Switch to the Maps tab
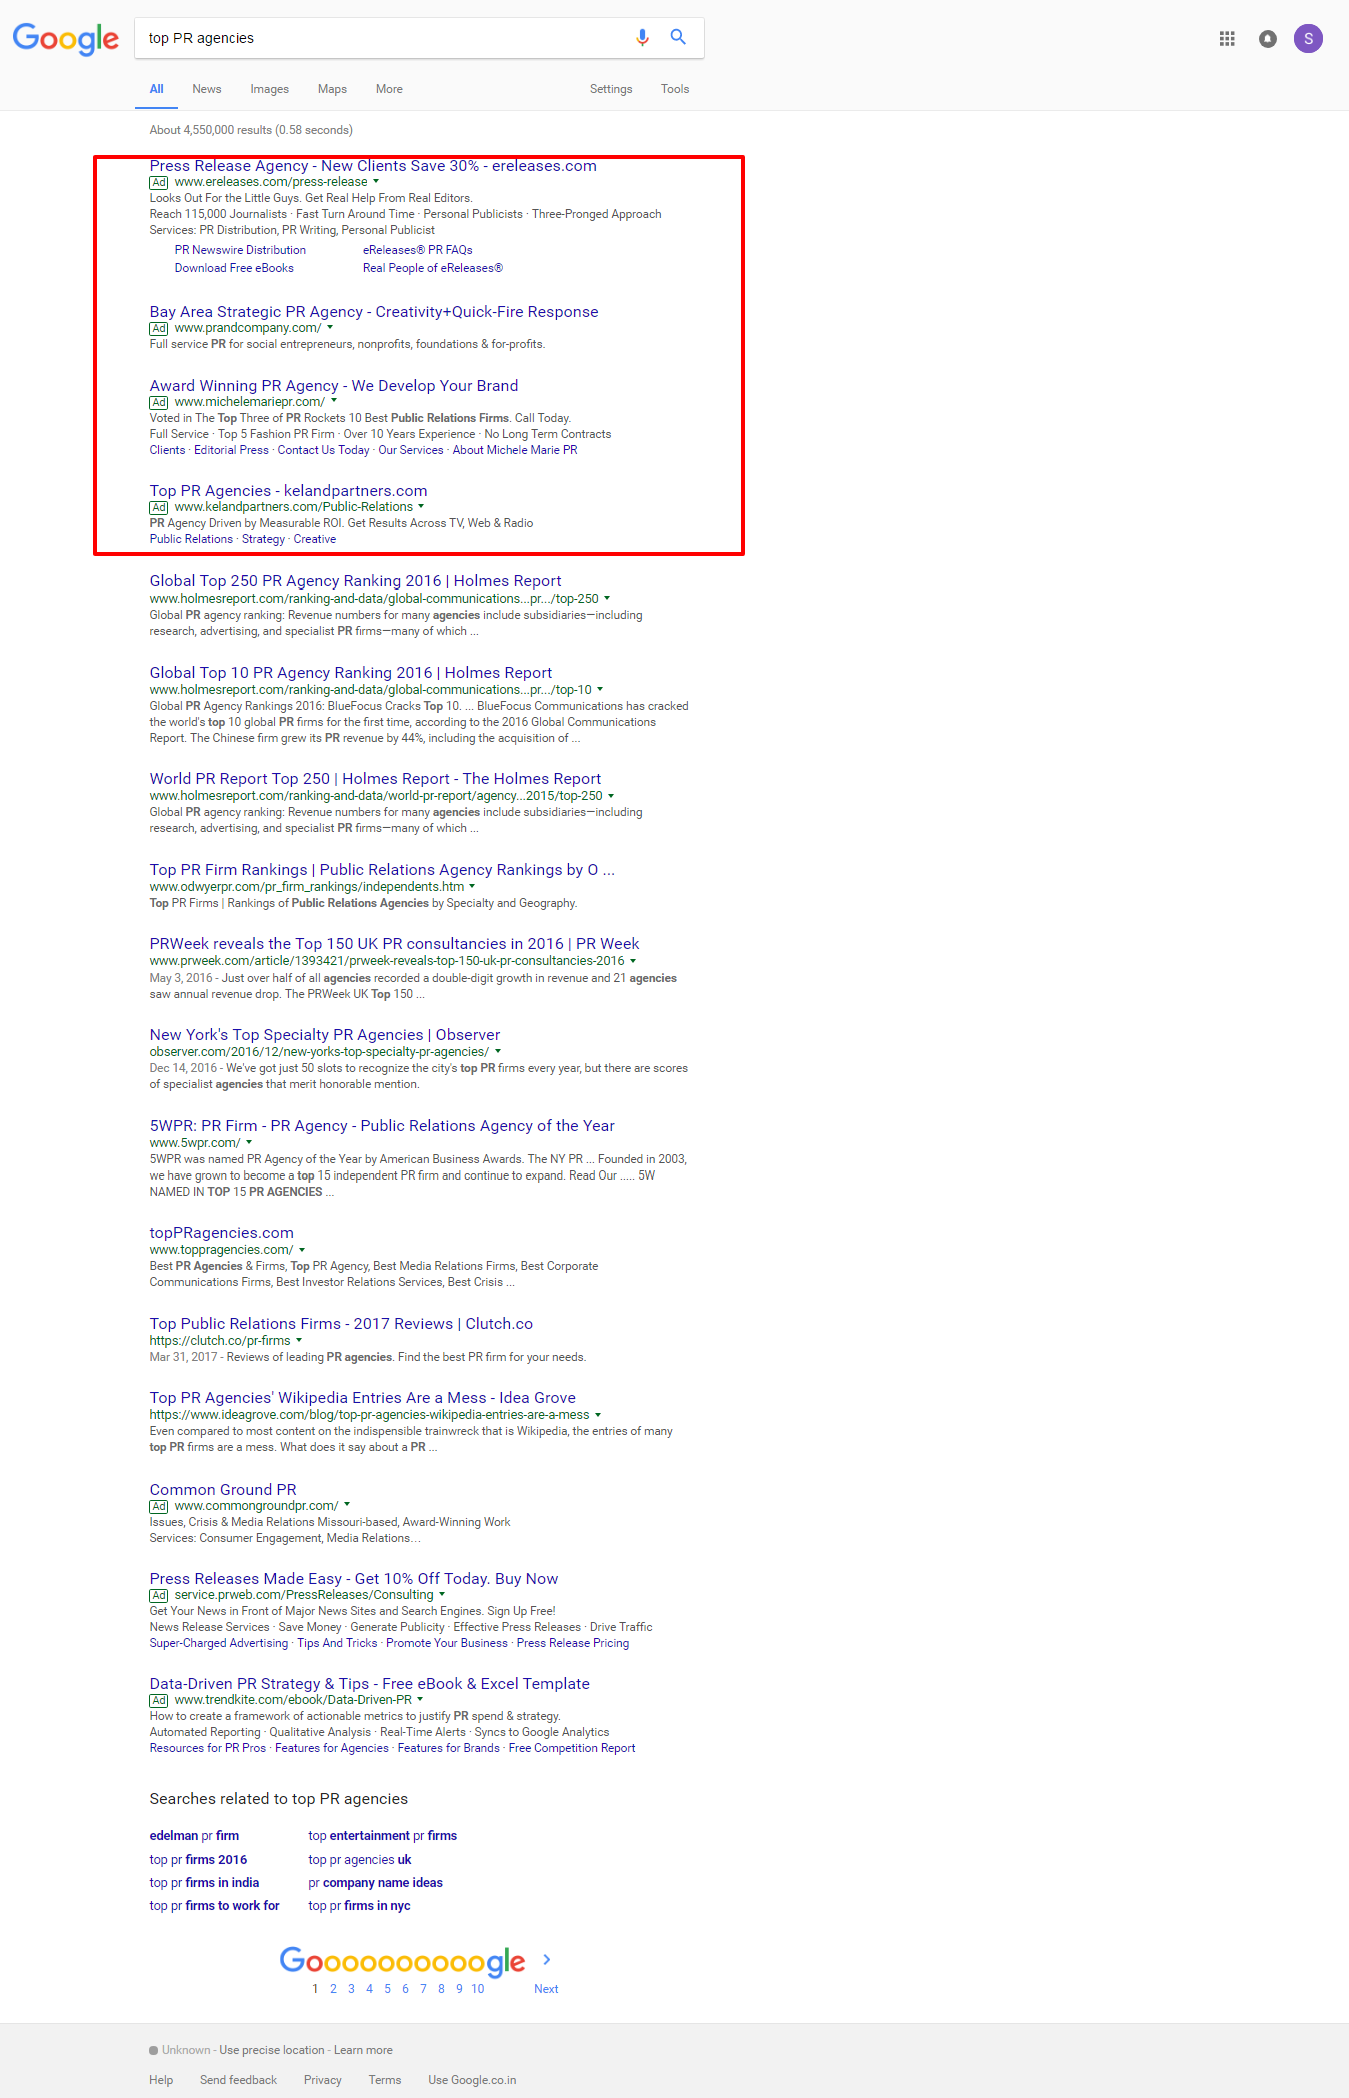The width and height of the screenshot is (1349, 2098). [332, 89]
